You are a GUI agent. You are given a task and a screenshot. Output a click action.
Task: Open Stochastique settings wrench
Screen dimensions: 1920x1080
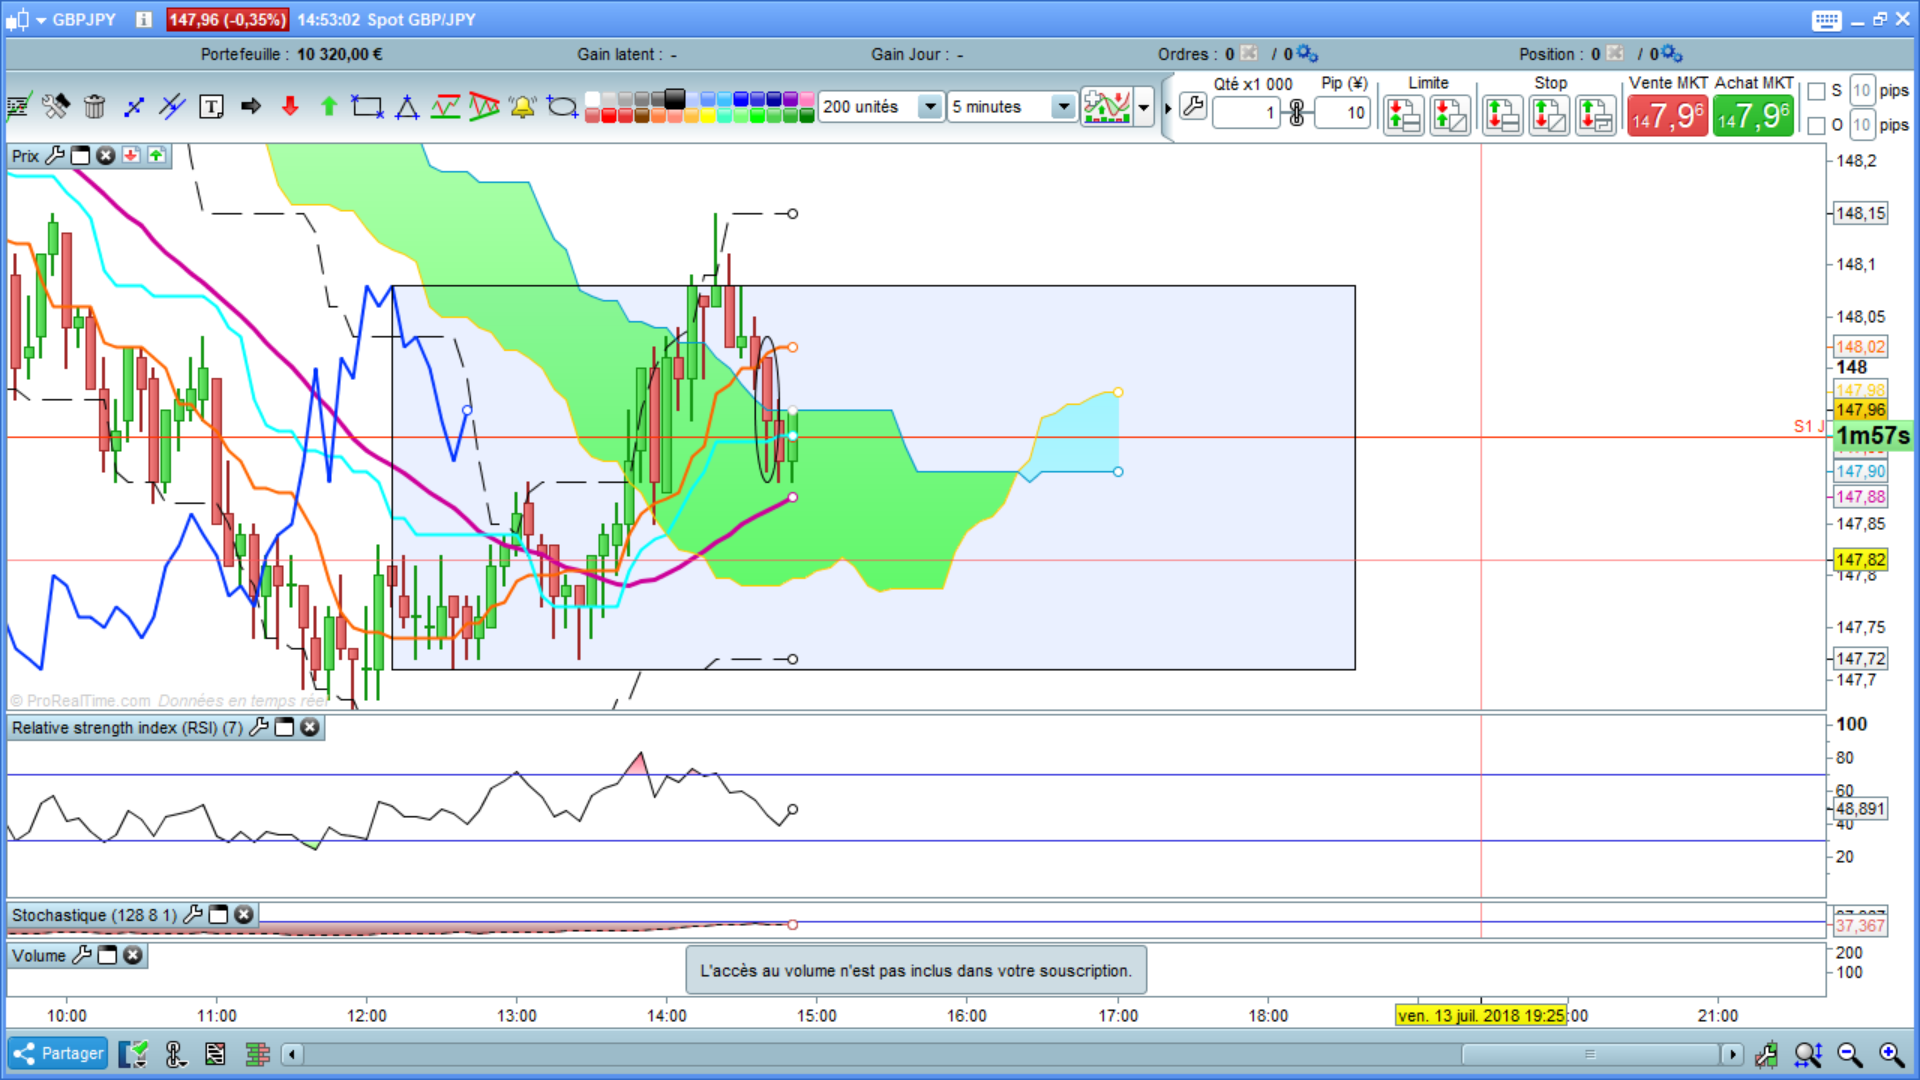point(193,915)
